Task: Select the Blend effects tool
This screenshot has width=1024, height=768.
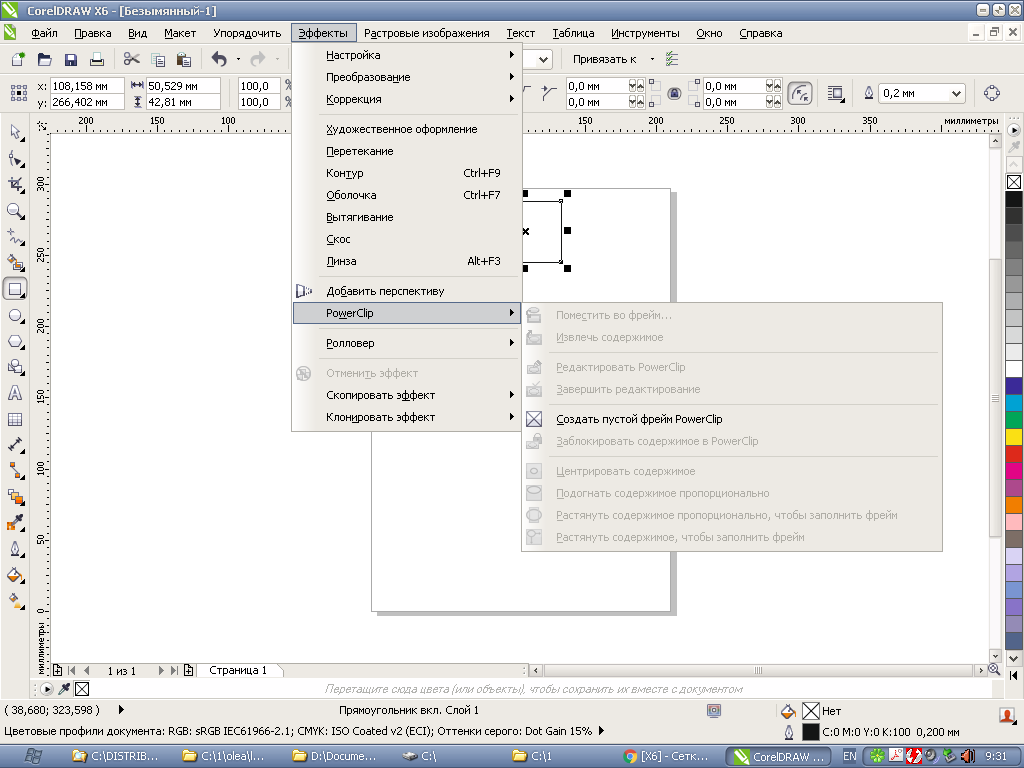Action: 15,497
